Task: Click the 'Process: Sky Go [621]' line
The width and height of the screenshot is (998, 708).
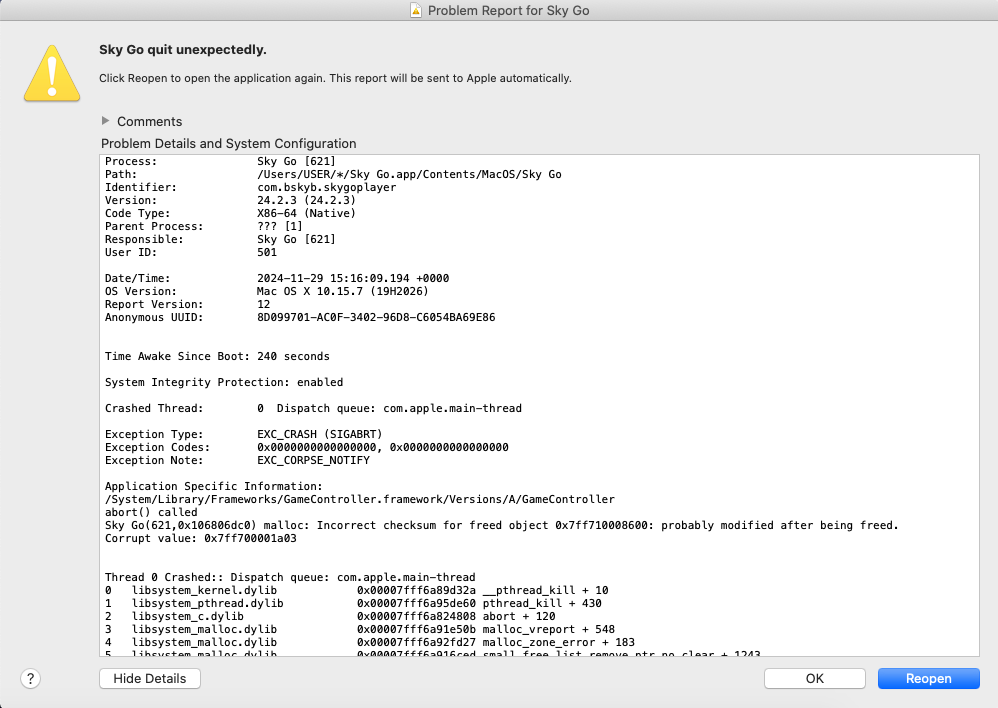Action: [x=220, y=161]
